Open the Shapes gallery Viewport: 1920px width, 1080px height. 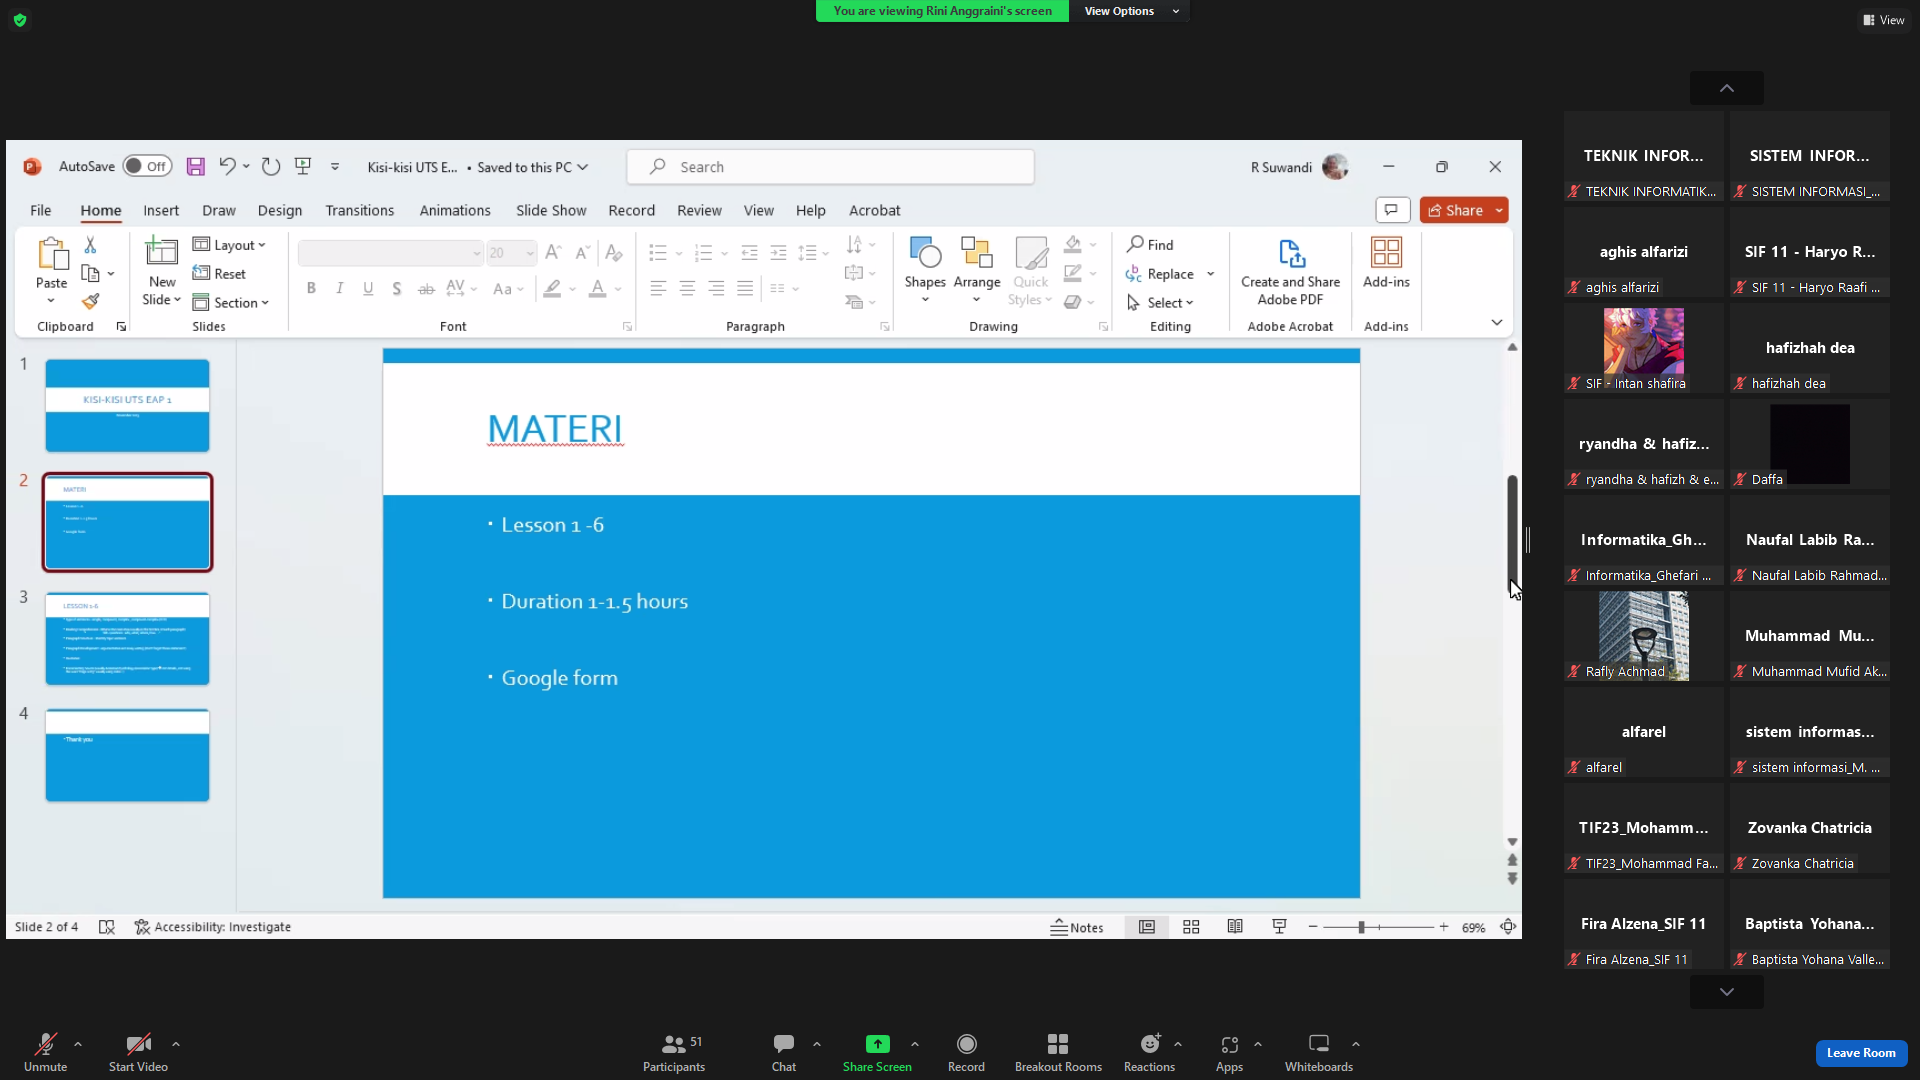click(925, 270)
